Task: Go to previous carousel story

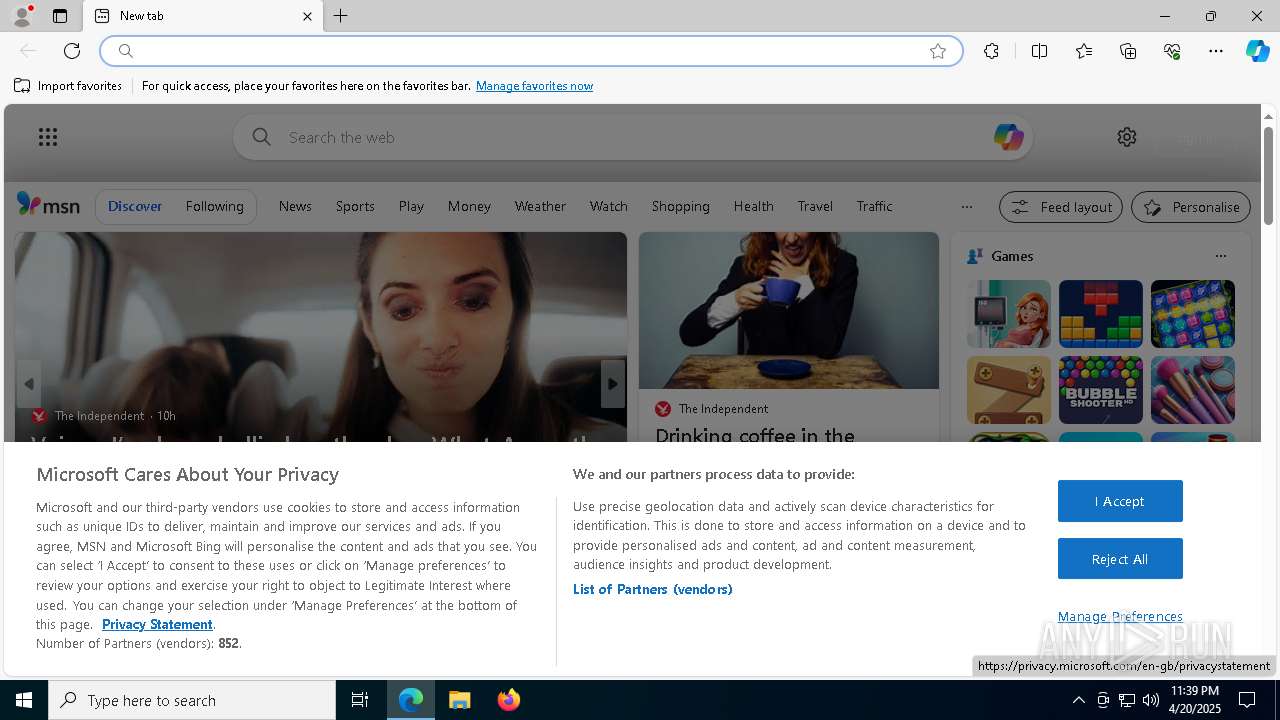Action: coord(29,384)
